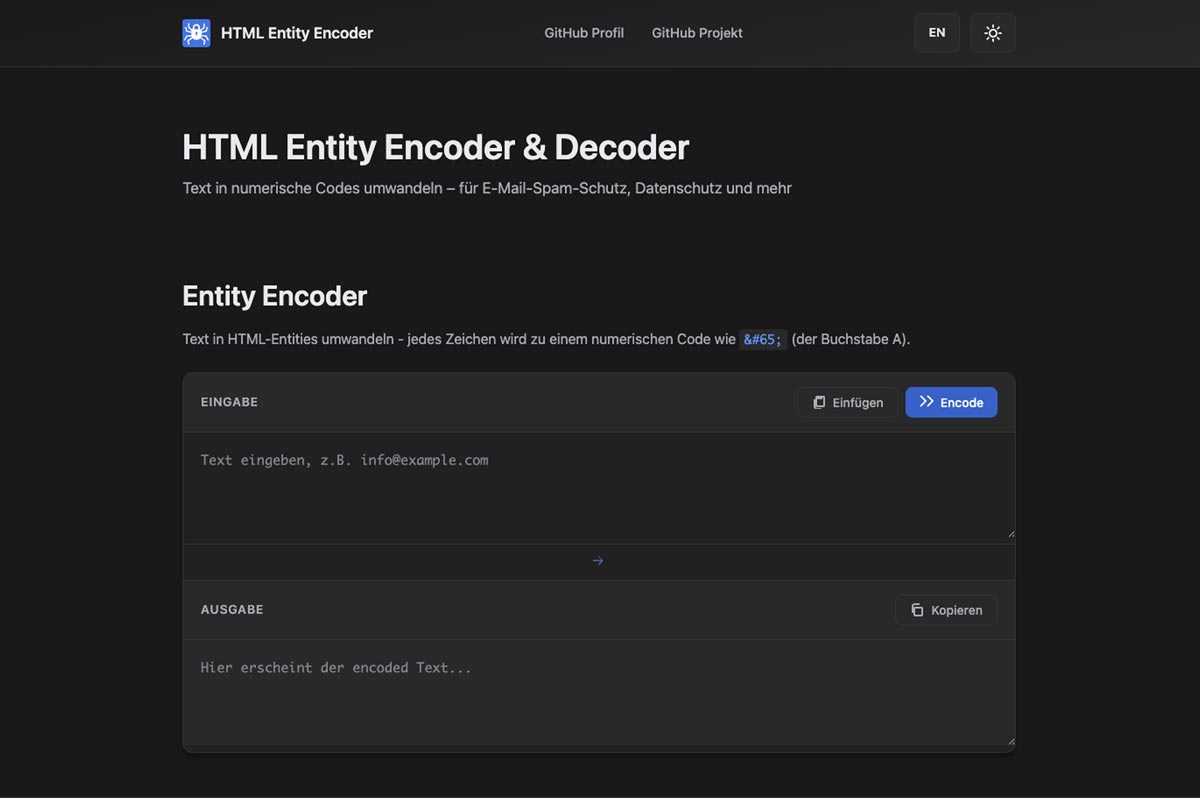Click the Einfügen paste button

pos(847,402)
